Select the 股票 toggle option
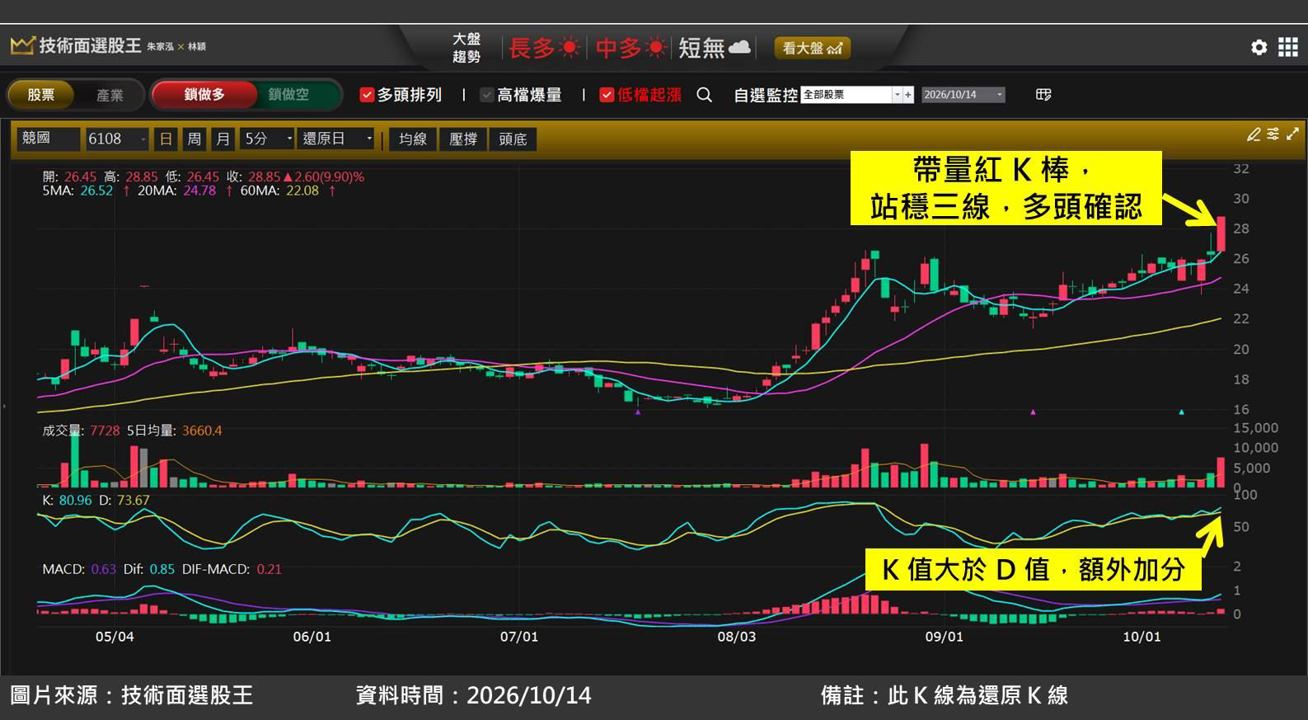 [x=41, y=95]
